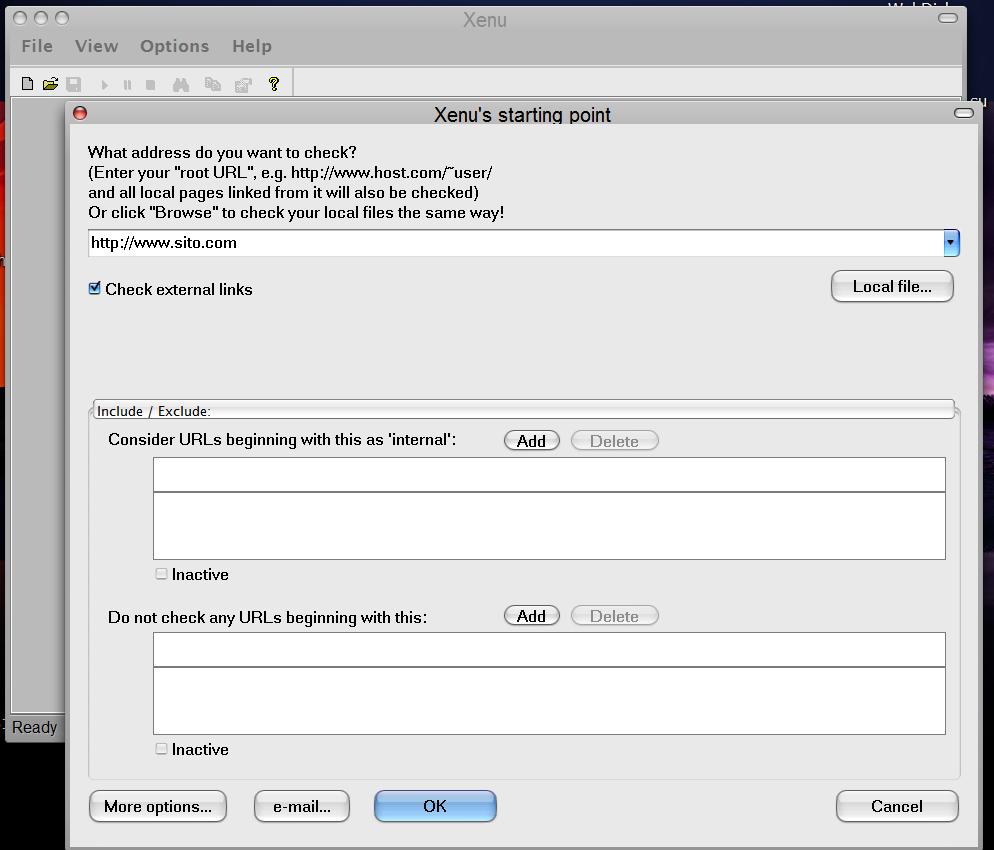
Task: Click the Properties toolbar icon
Action: 243,85
